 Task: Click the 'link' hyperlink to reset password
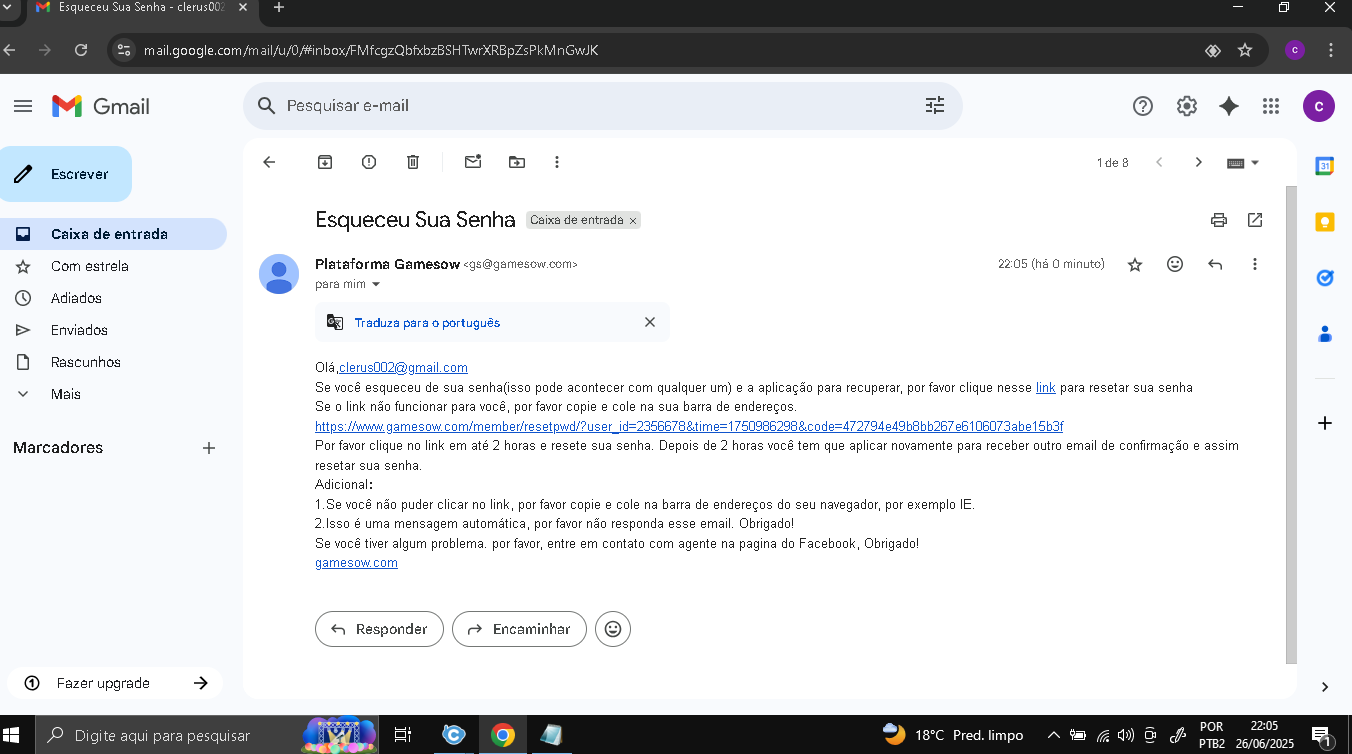(1046, 387)
